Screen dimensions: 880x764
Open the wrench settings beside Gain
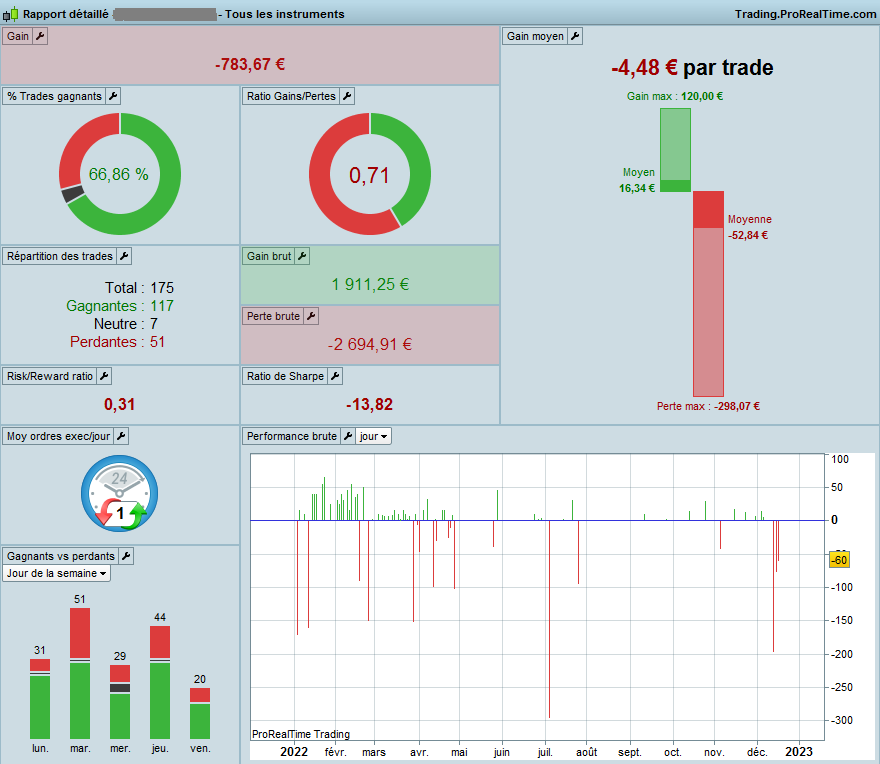40,36
